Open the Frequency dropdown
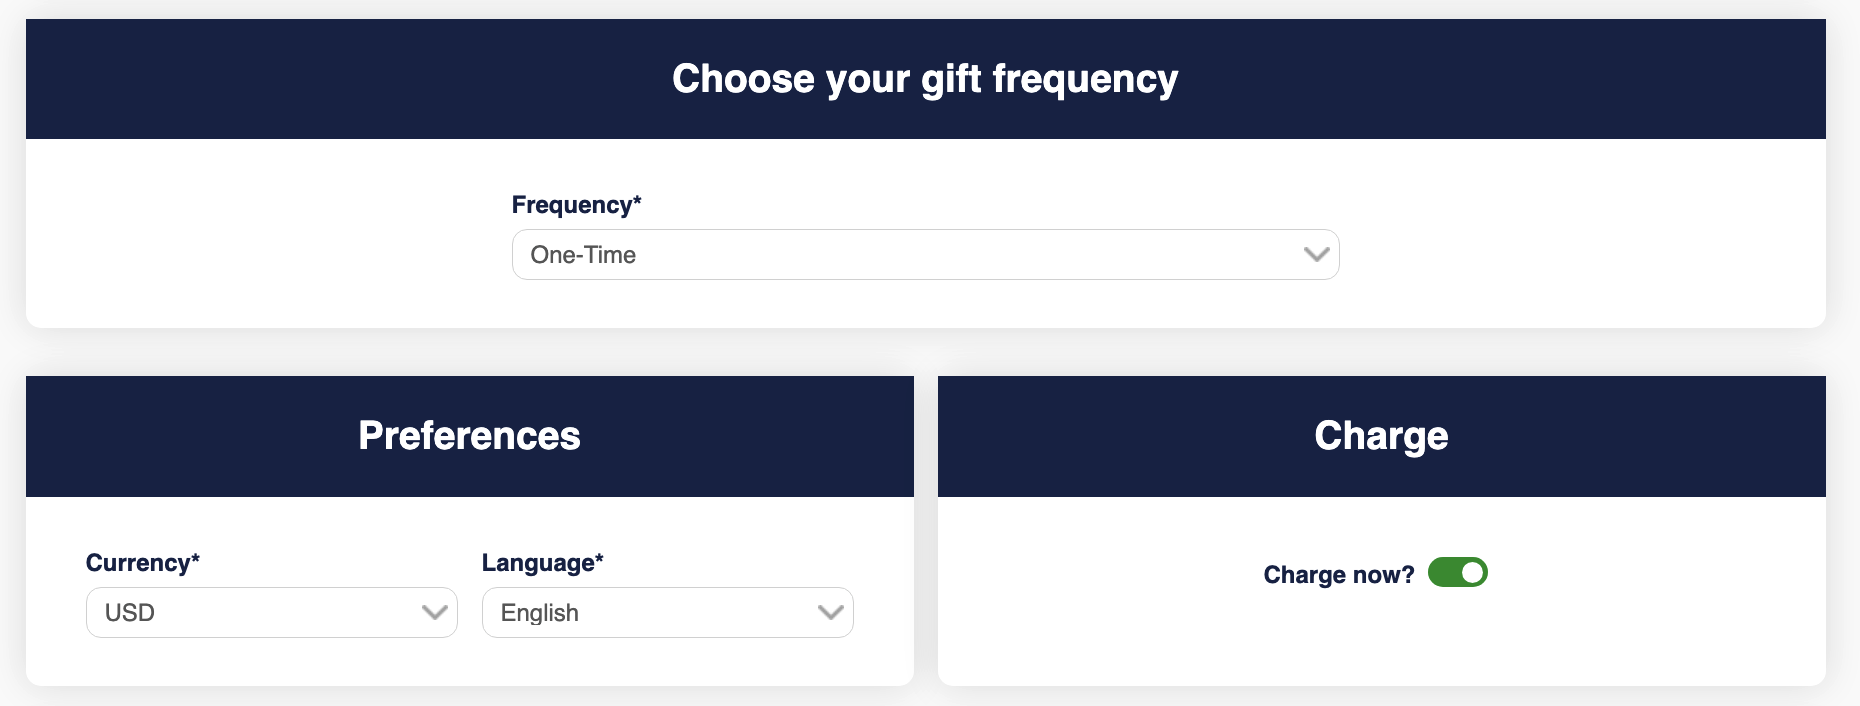This screenshot has width=1860, height=706. [924, 255]
